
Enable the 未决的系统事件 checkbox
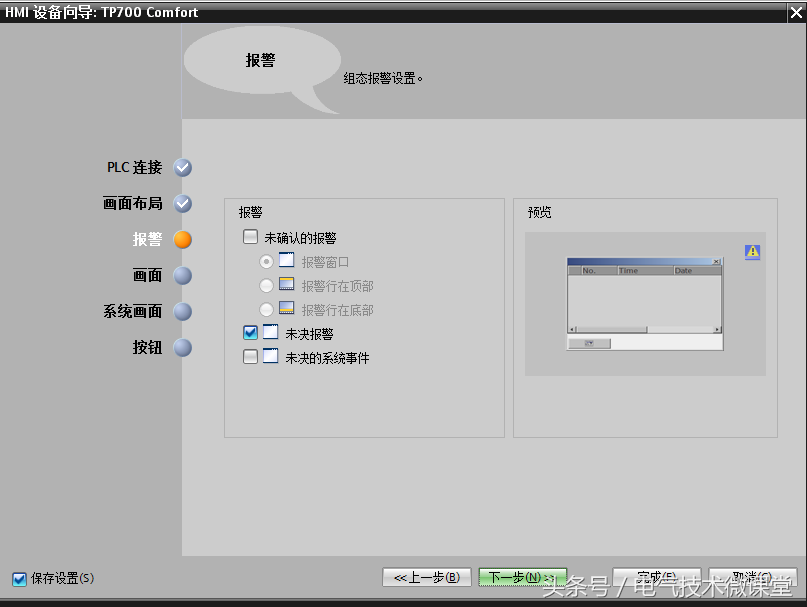tap(250, 357)
